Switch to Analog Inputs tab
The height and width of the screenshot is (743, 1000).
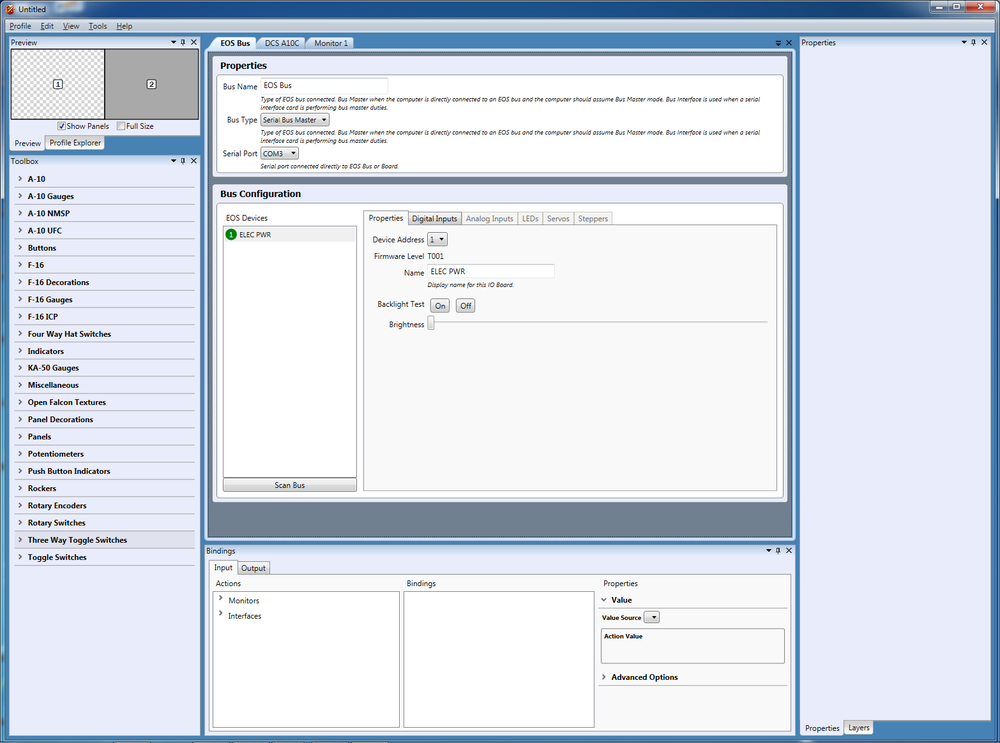489,218
